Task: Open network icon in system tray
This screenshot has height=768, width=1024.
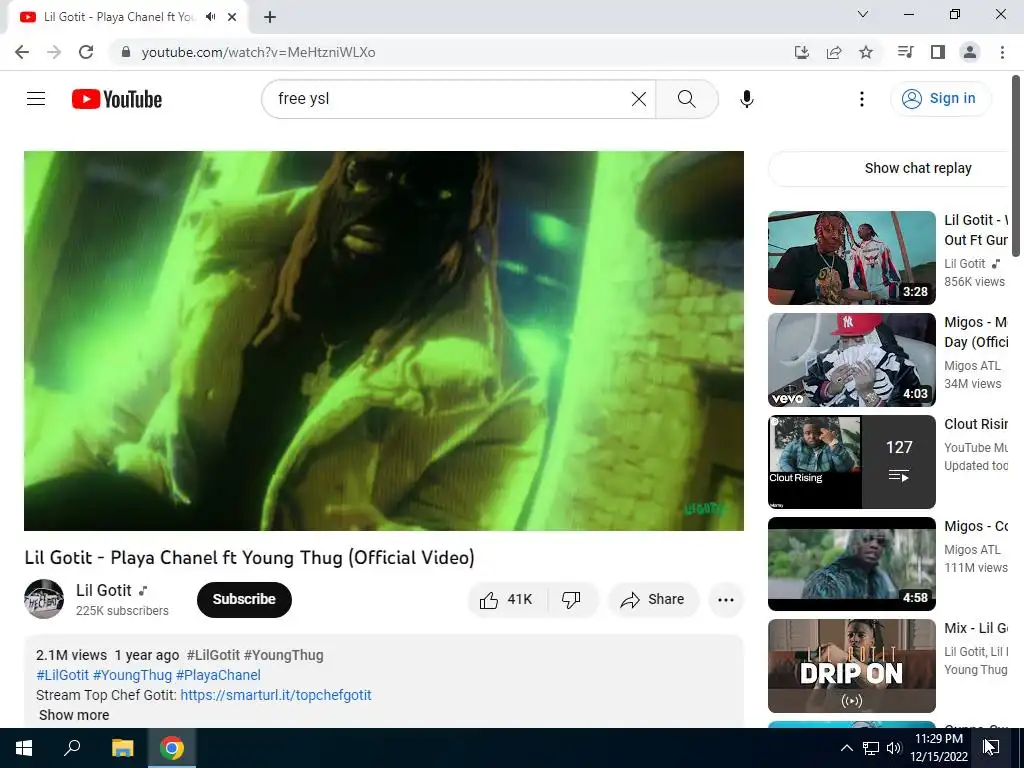Action: point(871,748)
